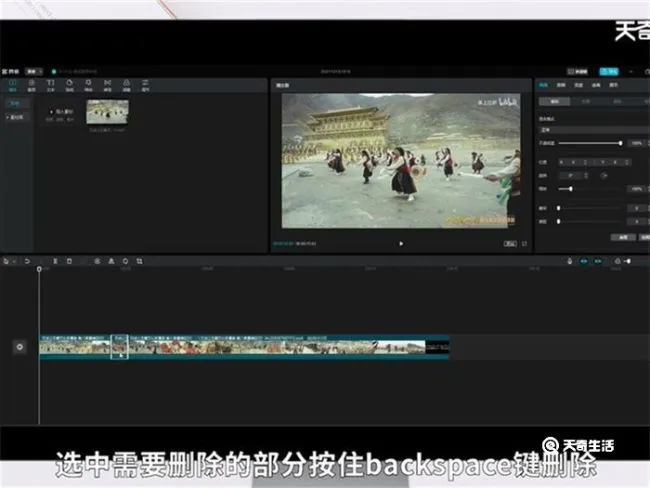Click the undo arrow in timeline toolbar
Screen dimensions: 650x488
(27, 261)
